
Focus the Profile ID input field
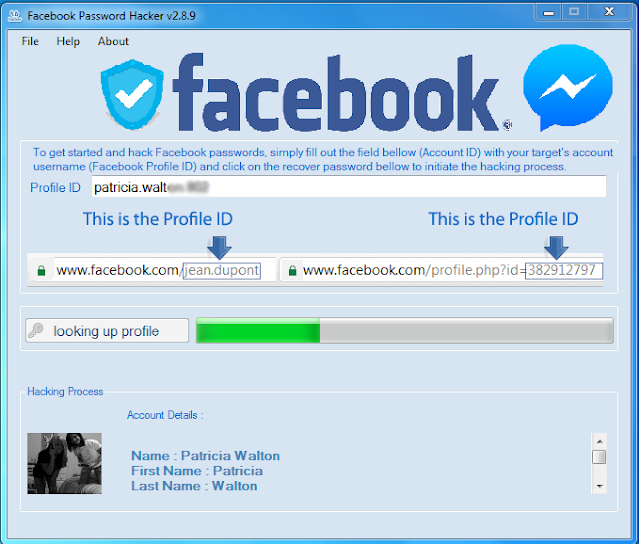[x=349, y=187]
